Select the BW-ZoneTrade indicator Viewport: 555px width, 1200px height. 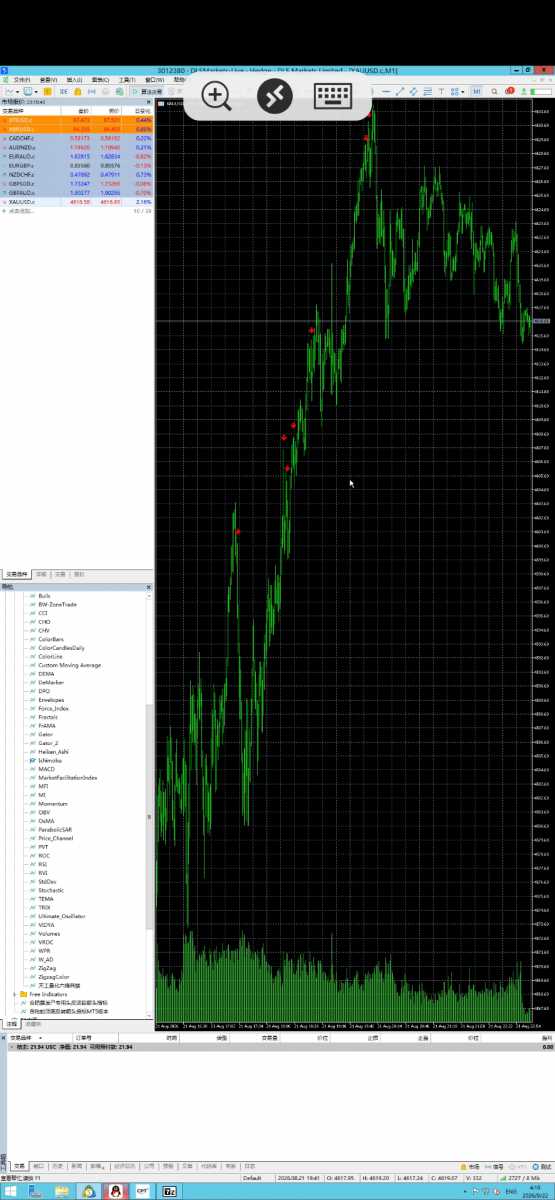click(57, 604)
